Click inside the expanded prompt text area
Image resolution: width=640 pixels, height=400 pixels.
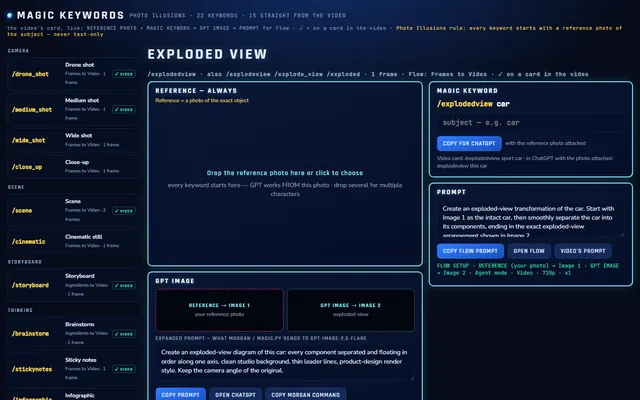coord(285,362)
